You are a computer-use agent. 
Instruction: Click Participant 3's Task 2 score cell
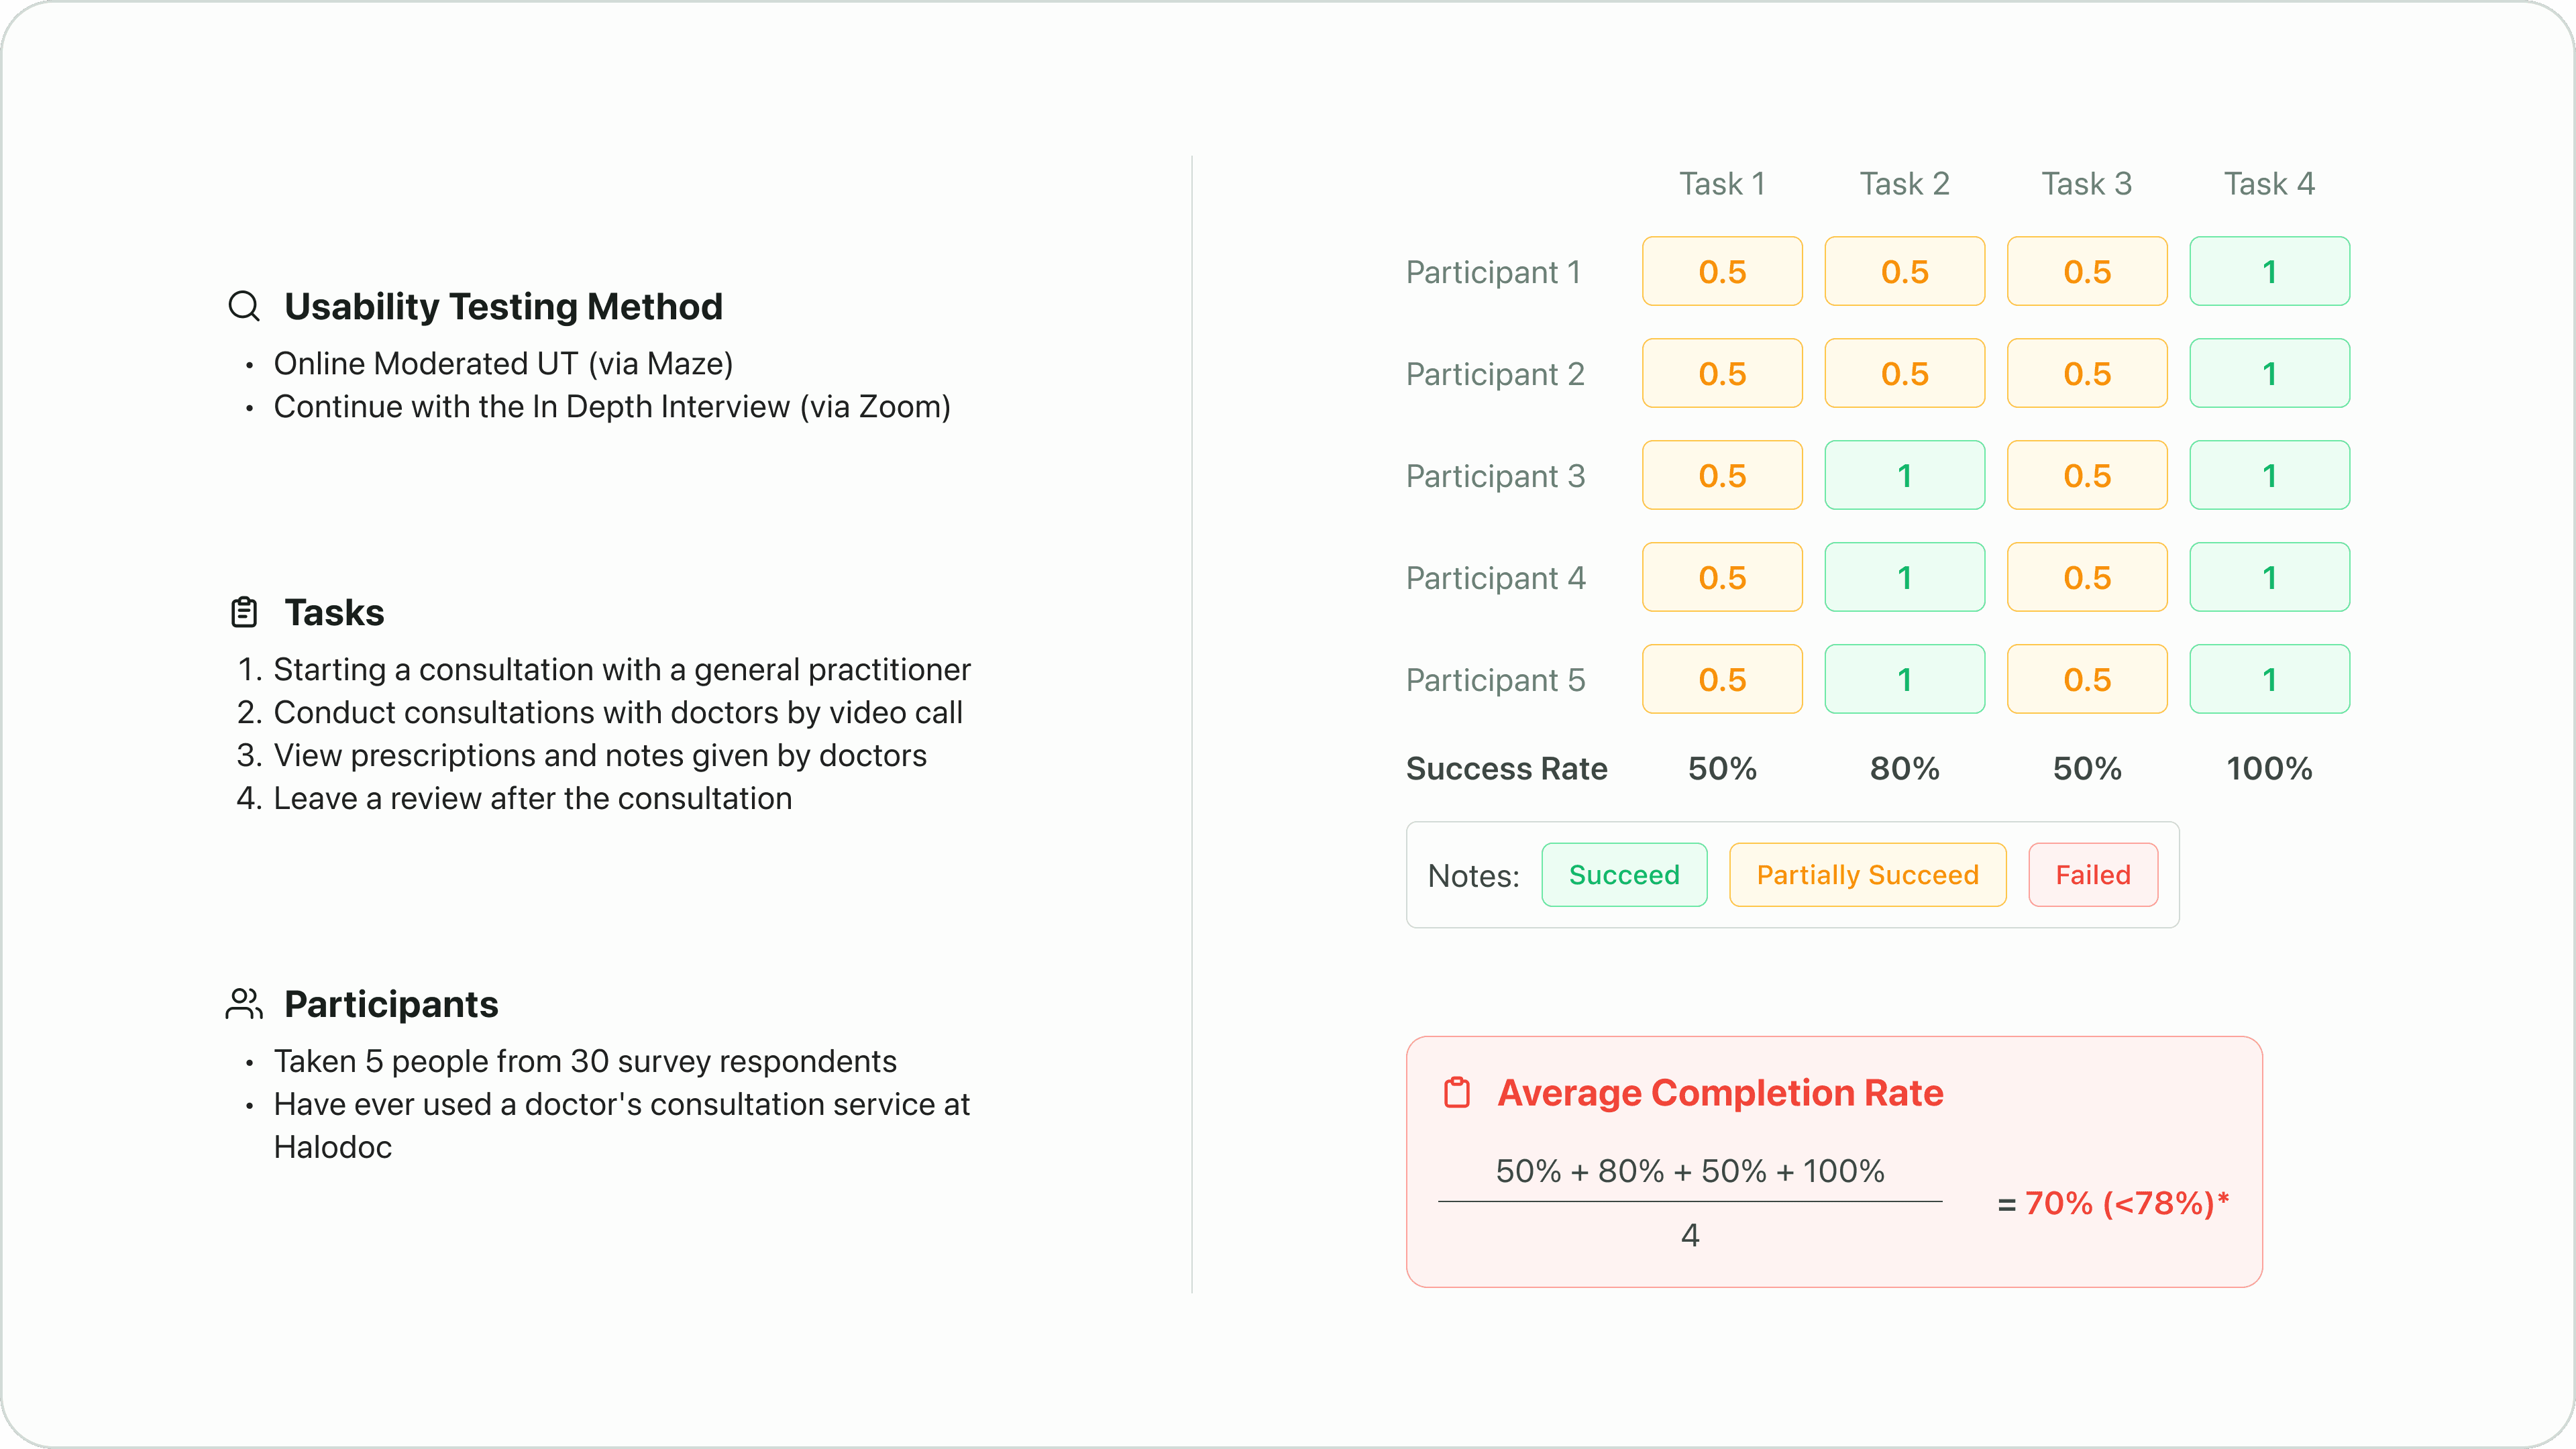pos(1904,475)
